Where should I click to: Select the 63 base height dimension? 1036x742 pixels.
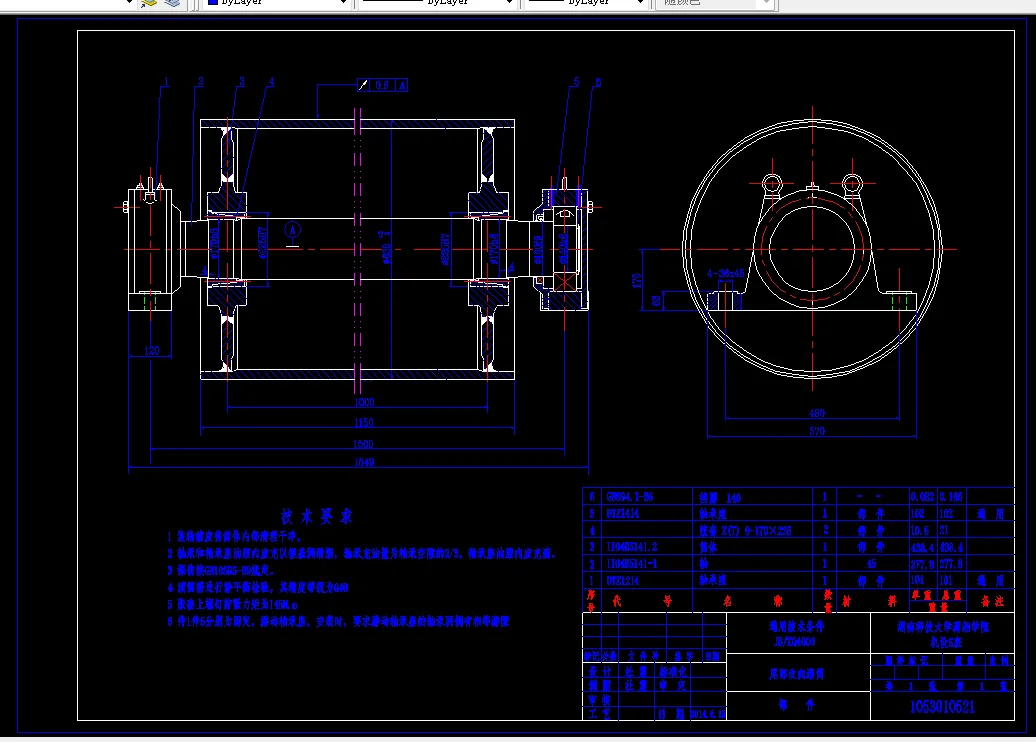coord(655,301)
